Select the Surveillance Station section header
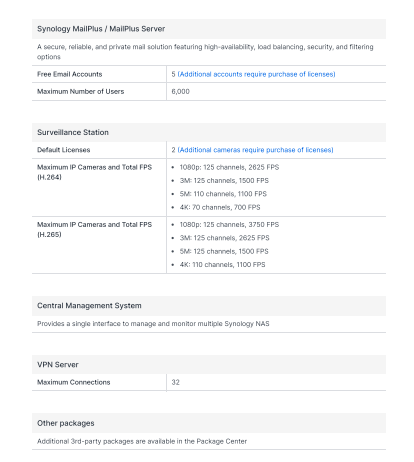Image resolution: width=414 pixels, height=462 pixels. pos(73,132)
